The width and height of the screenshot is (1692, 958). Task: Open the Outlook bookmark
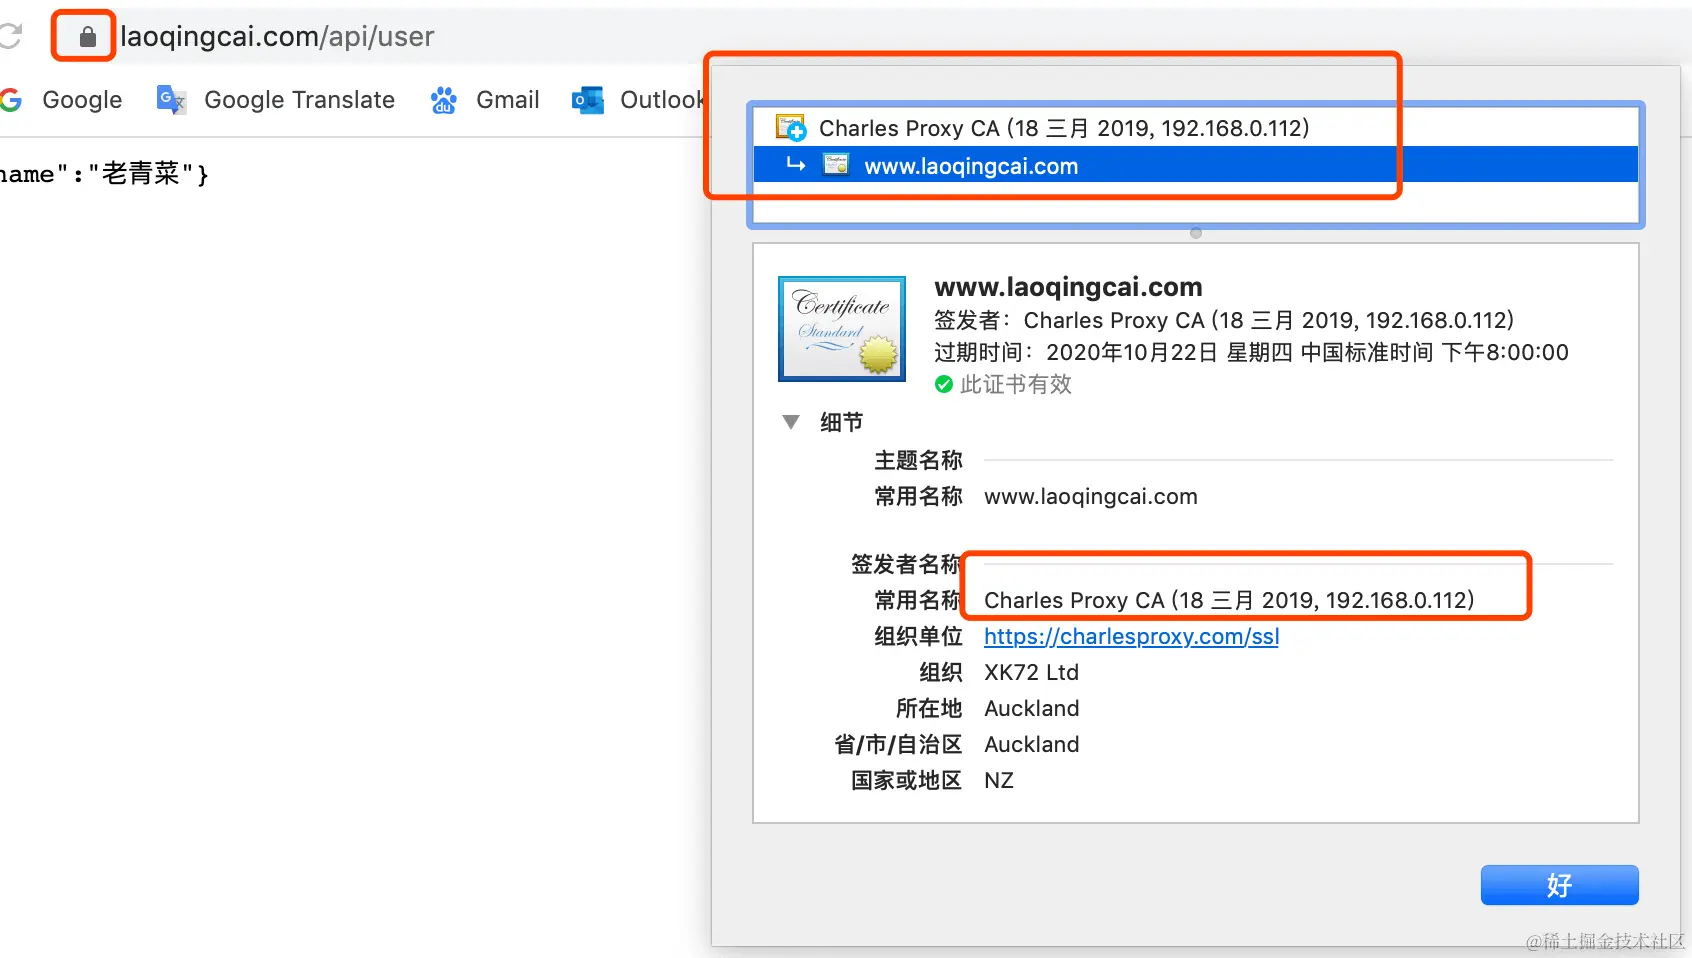pyautogui.click(x=662, y=100)
